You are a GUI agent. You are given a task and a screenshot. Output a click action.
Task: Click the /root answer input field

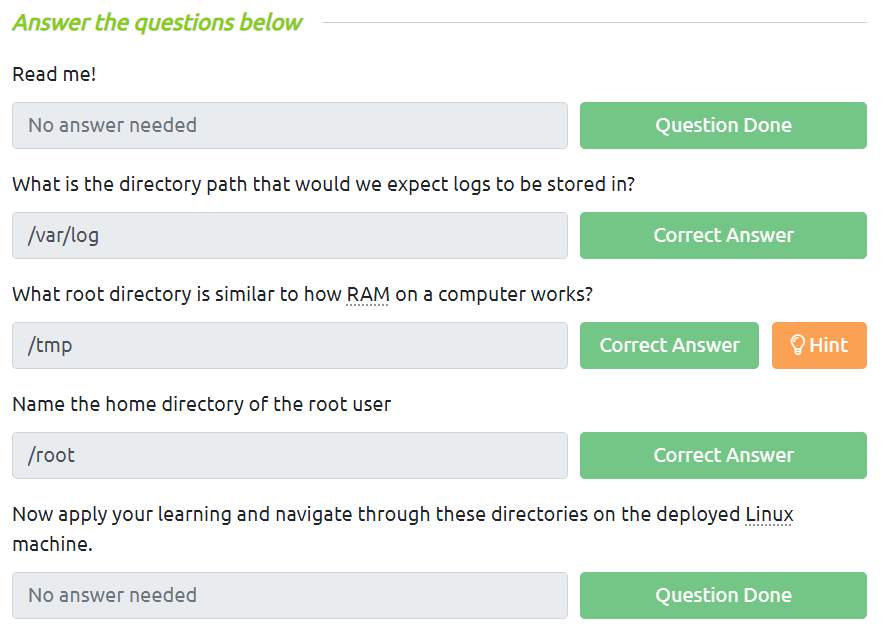point(290,455)
